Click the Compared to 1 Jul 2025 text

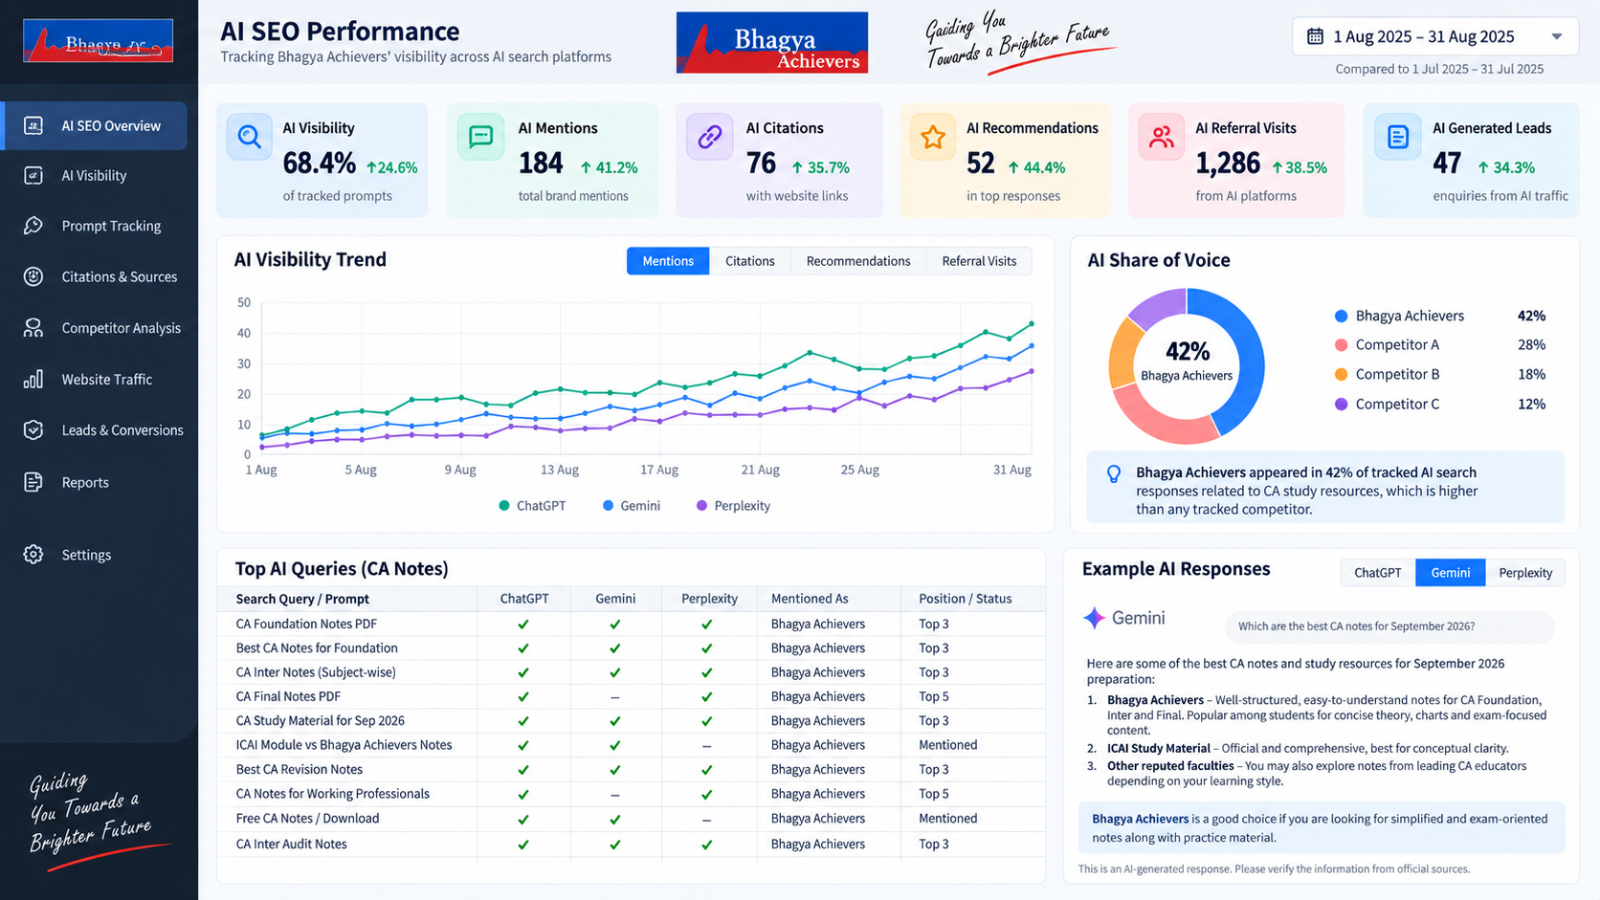[1439, 69]
